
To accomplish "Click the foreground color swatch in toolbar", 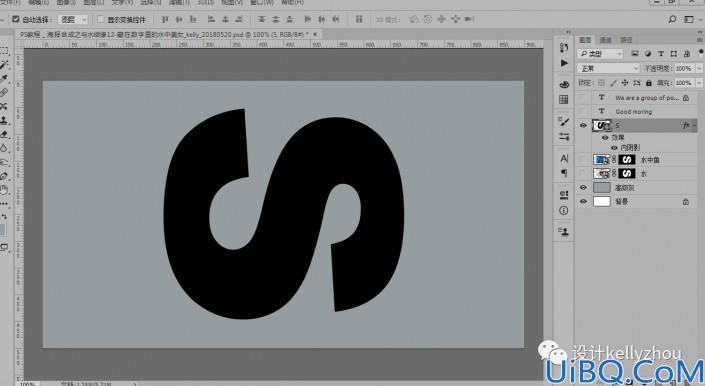I will 2,230.
